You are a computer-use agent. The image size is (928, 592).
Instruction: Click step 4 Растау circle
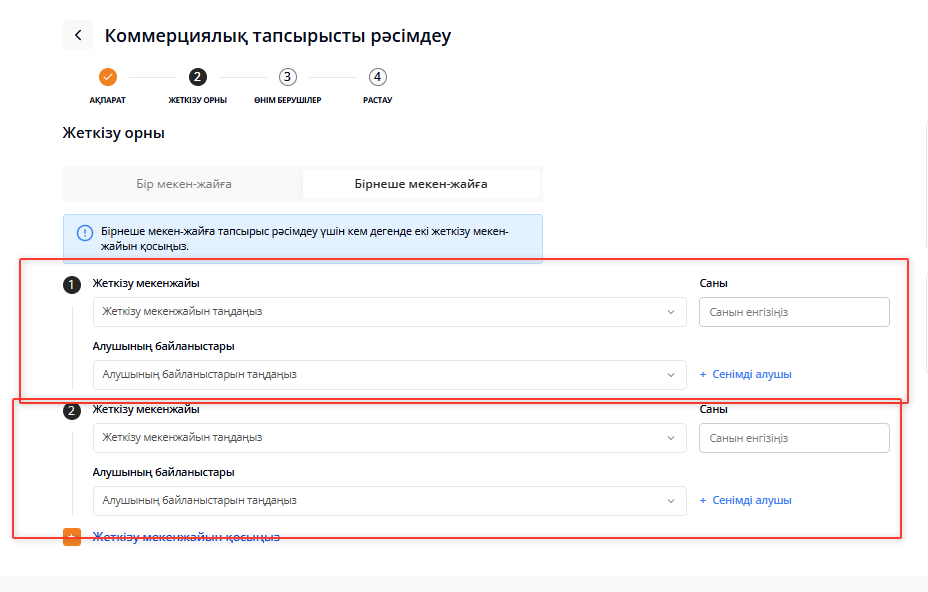click(377, 77)
